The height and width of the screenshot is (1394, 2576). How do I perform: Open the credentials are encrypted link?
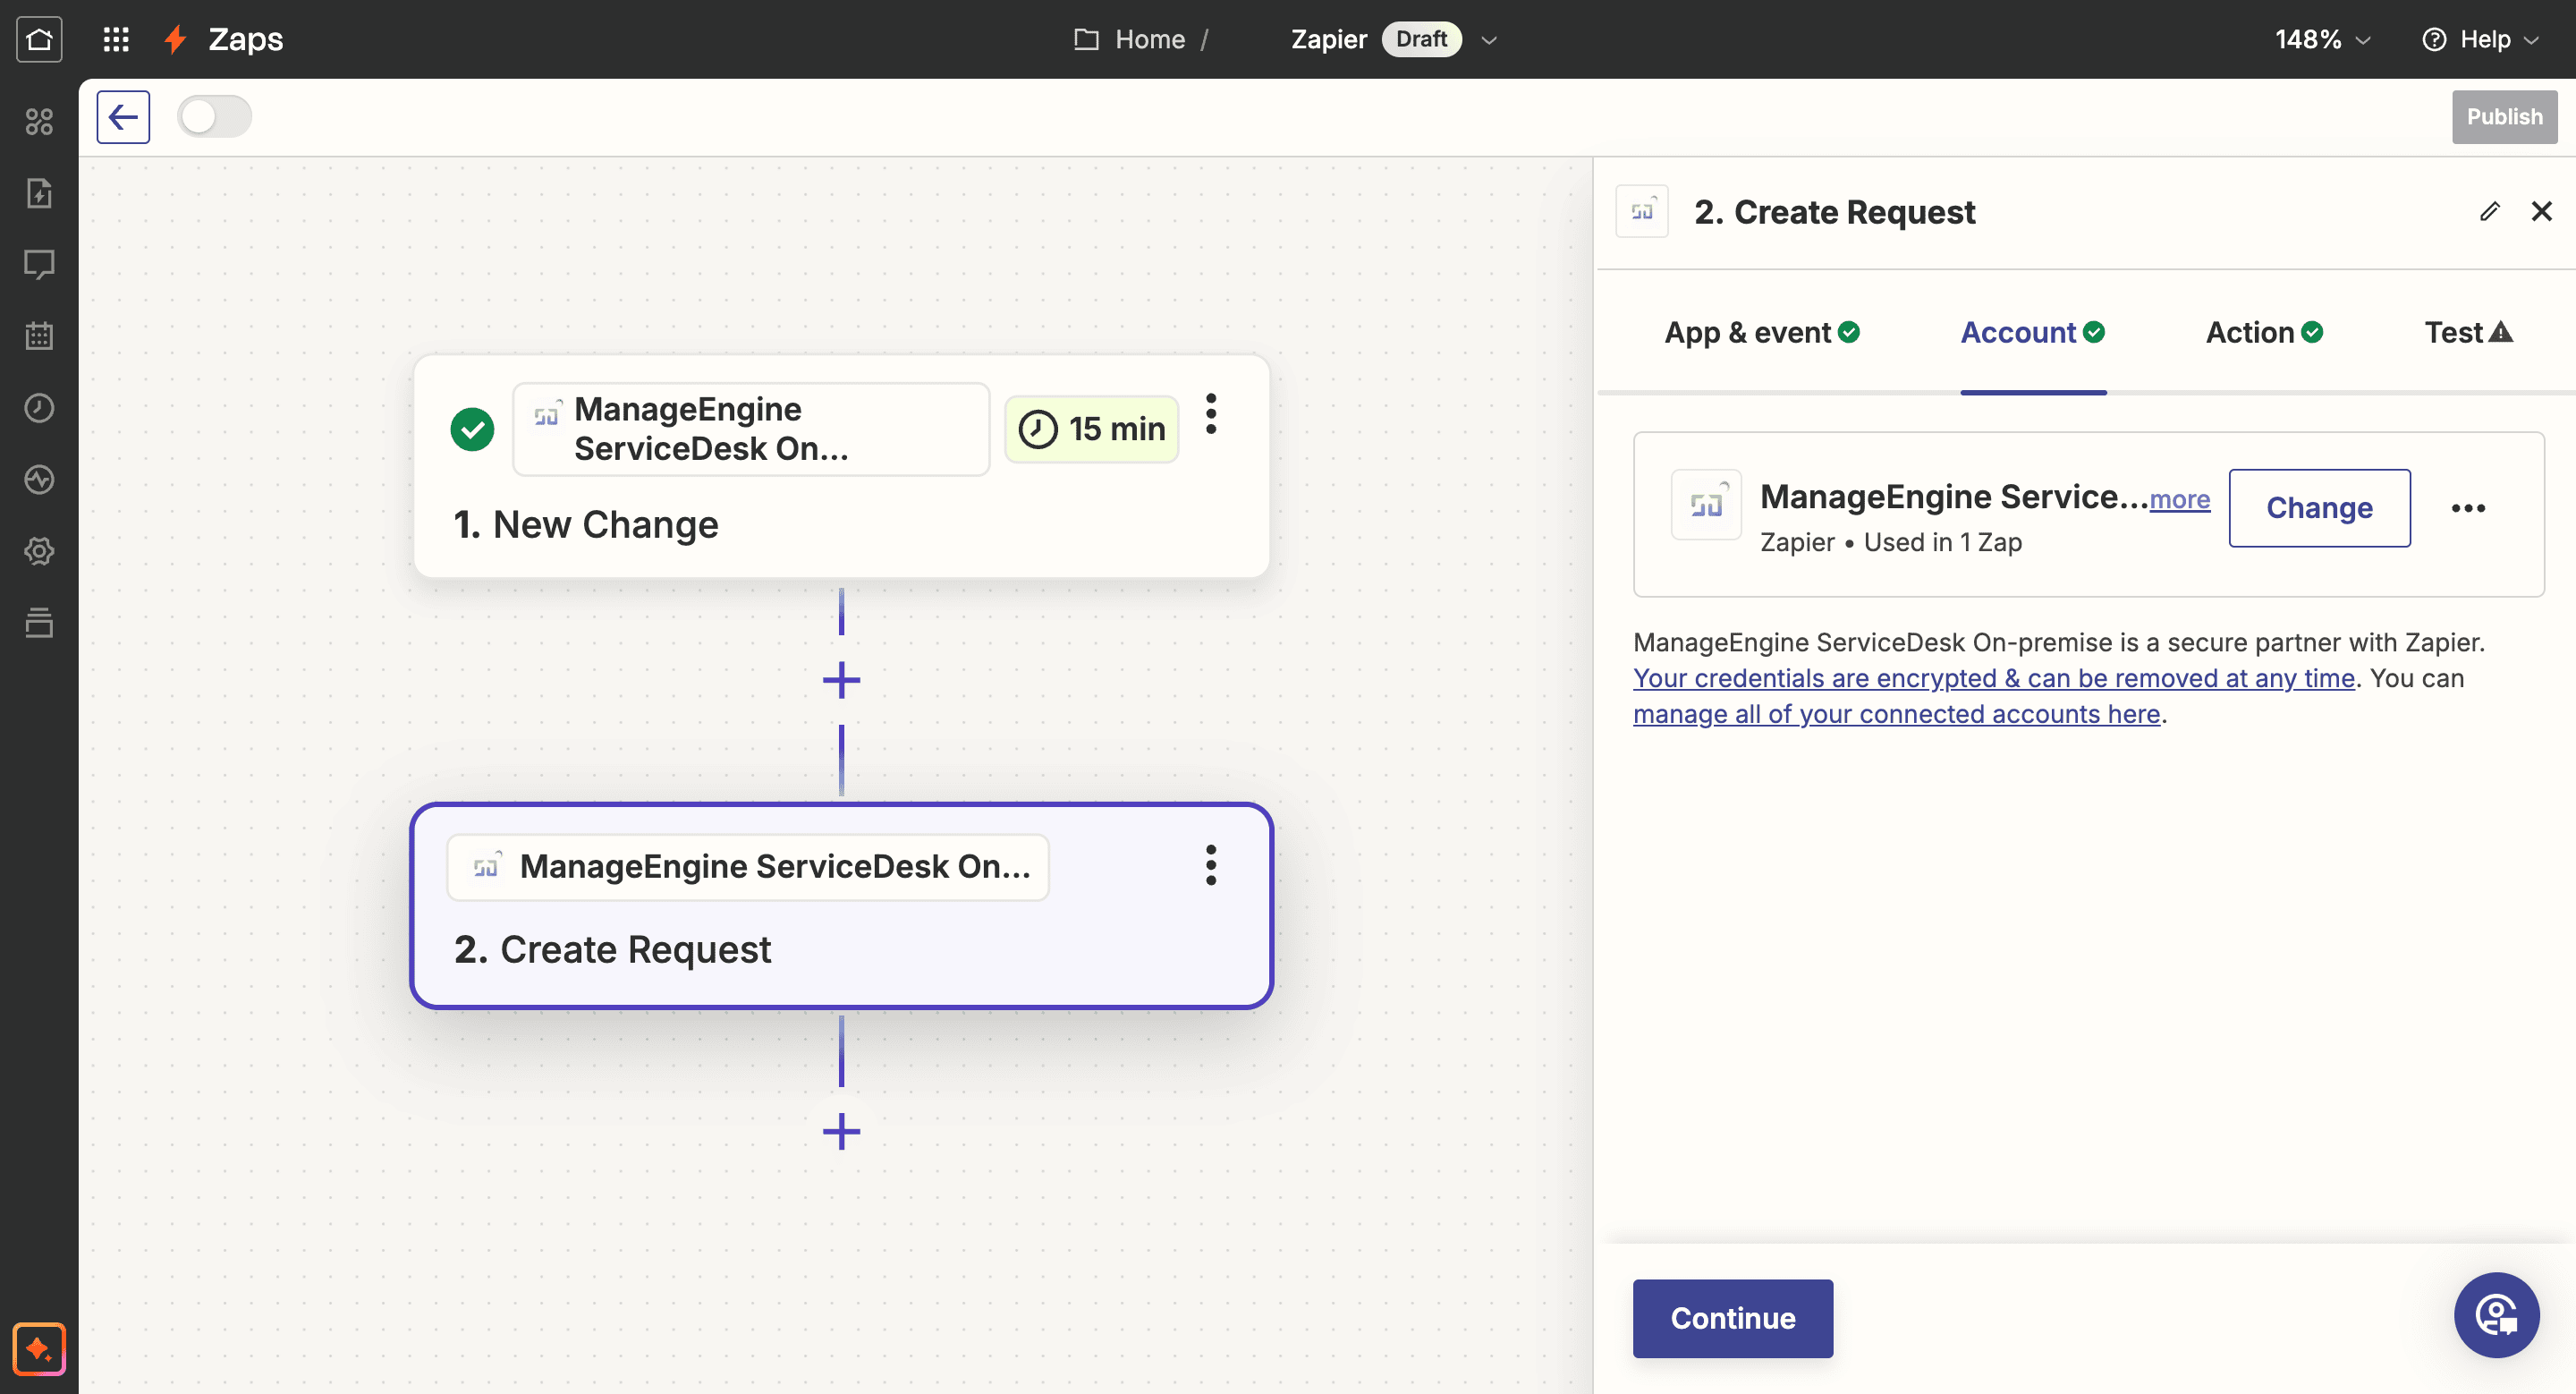point(1994,678)
